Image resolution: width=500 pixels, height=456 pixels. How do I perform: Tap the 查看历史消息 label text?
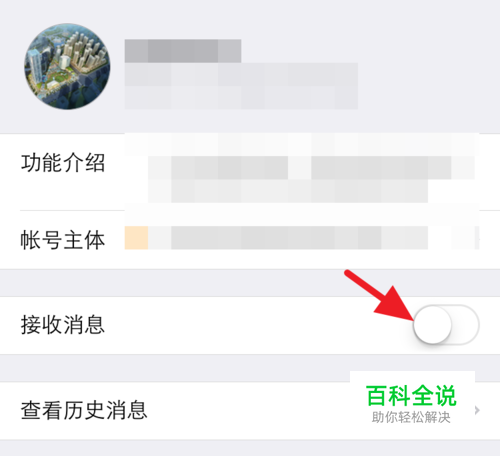[84, 410]
